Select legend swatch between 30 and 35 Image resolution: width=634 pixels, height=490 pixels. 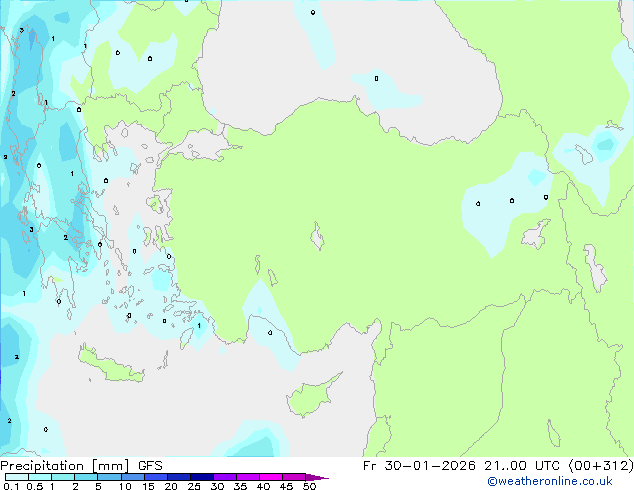pos(225,477)
